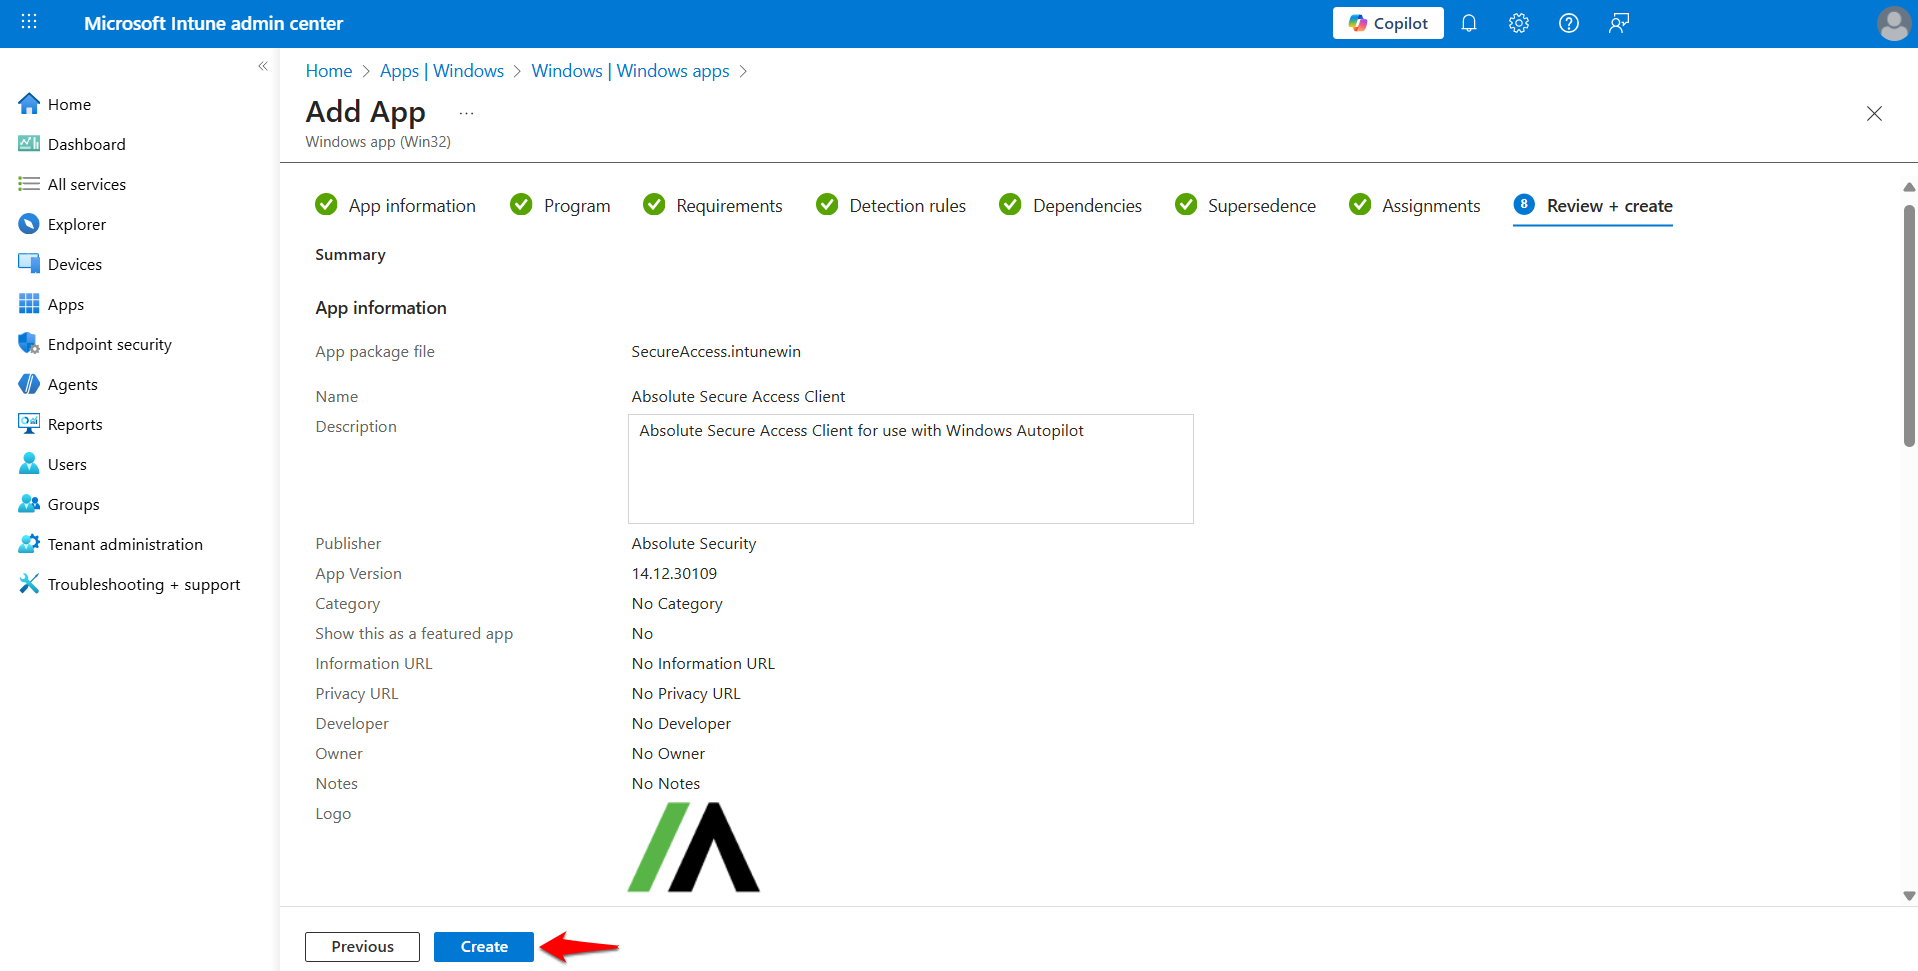Switch to Dependencies step
This screenshot has height=971, width=1918.
click(1071, 205)
